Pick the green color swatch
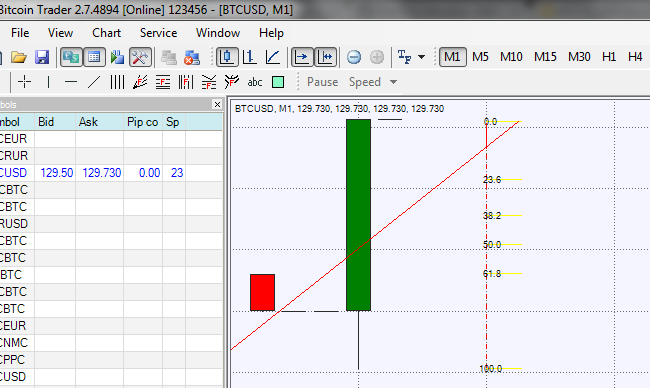 278,82
